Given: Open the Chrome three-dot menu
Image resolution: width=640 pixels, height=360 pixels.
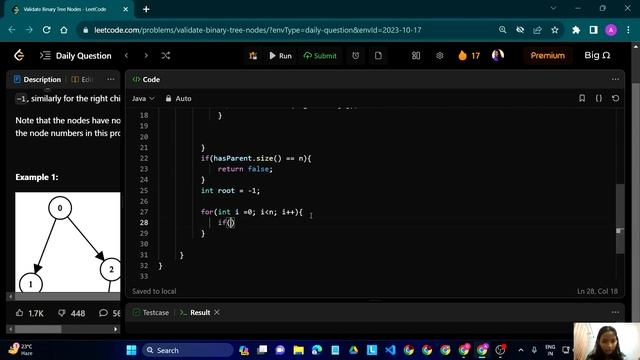Looking at the screenshot, I should [x=628, y=30].
